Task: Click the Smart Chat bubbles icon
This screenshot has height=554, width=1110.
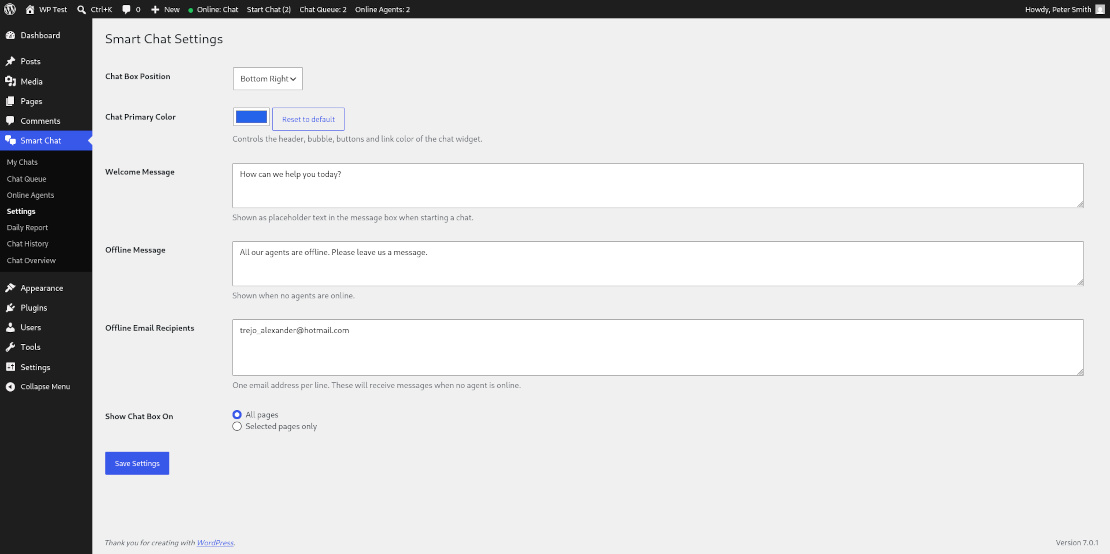Action: (10, 140)
